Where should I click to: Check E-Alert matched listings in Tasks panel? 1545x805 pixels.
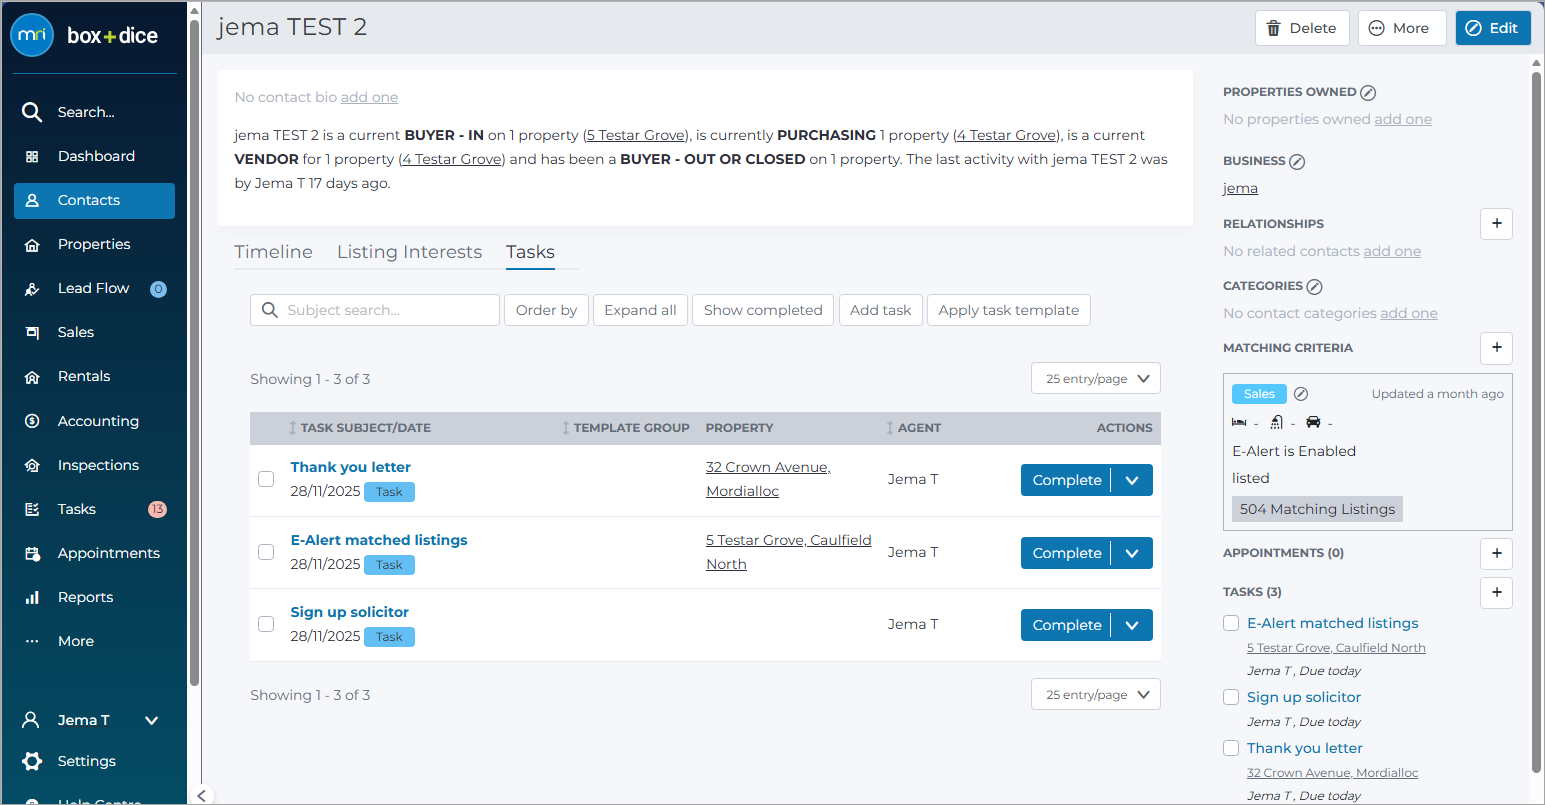point(1231,623)
